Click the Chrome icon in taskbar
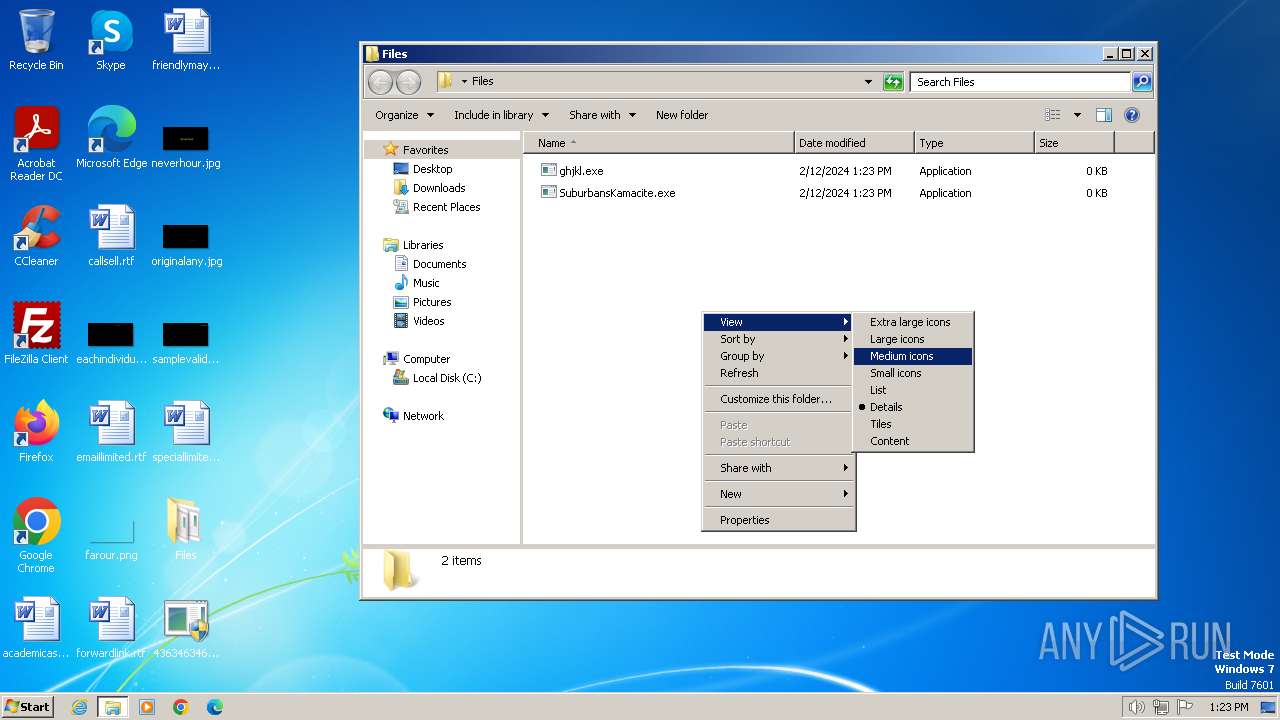 (x=181, y=707)
